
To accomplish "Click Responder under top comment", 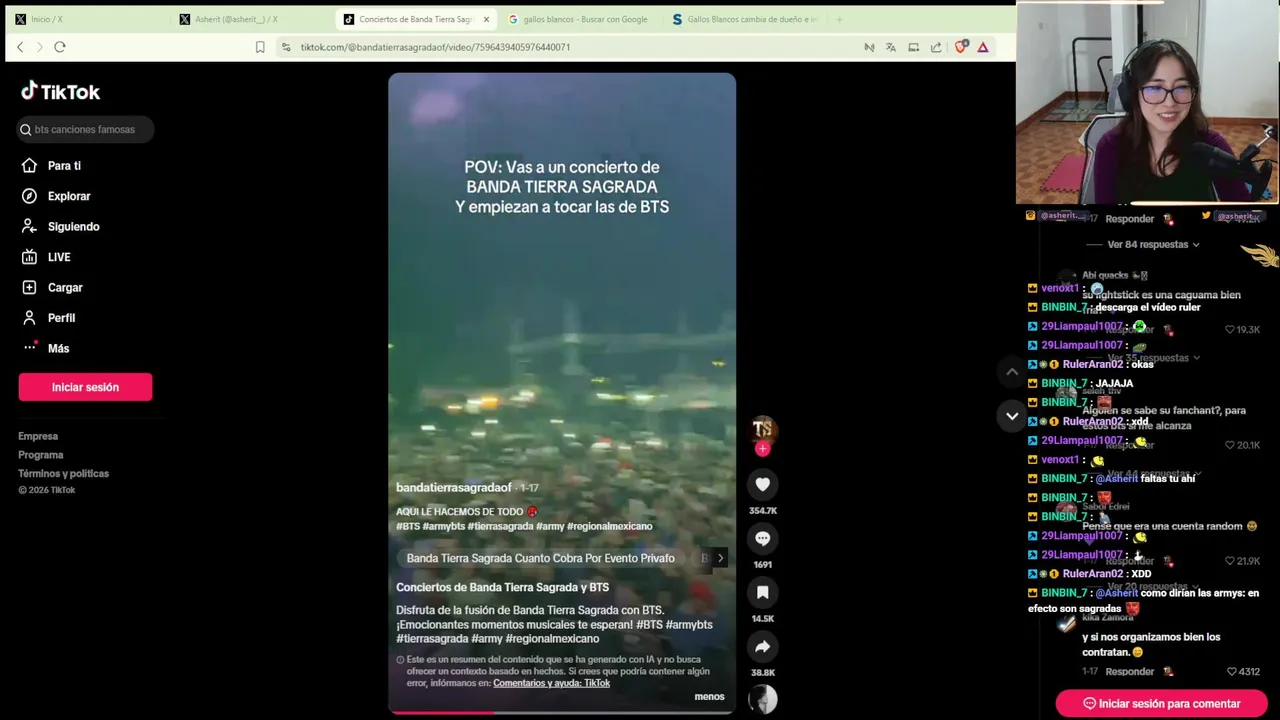I will 1130,219.
